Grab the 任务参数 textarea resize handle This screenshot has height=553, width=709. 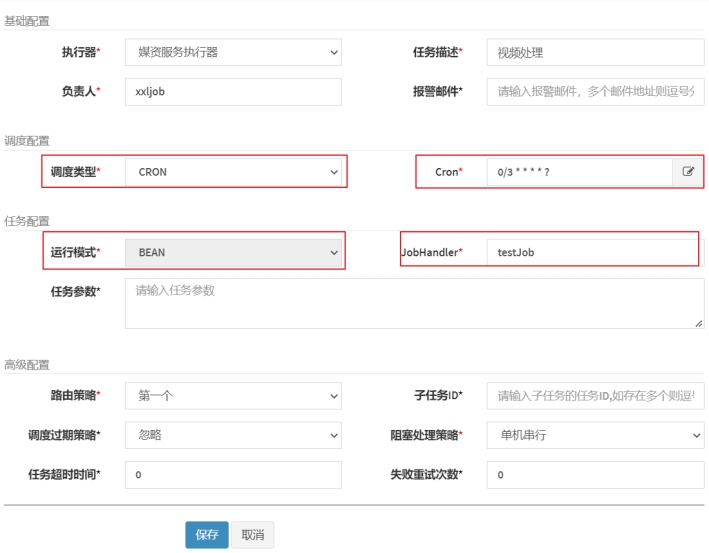coord(698,323)
